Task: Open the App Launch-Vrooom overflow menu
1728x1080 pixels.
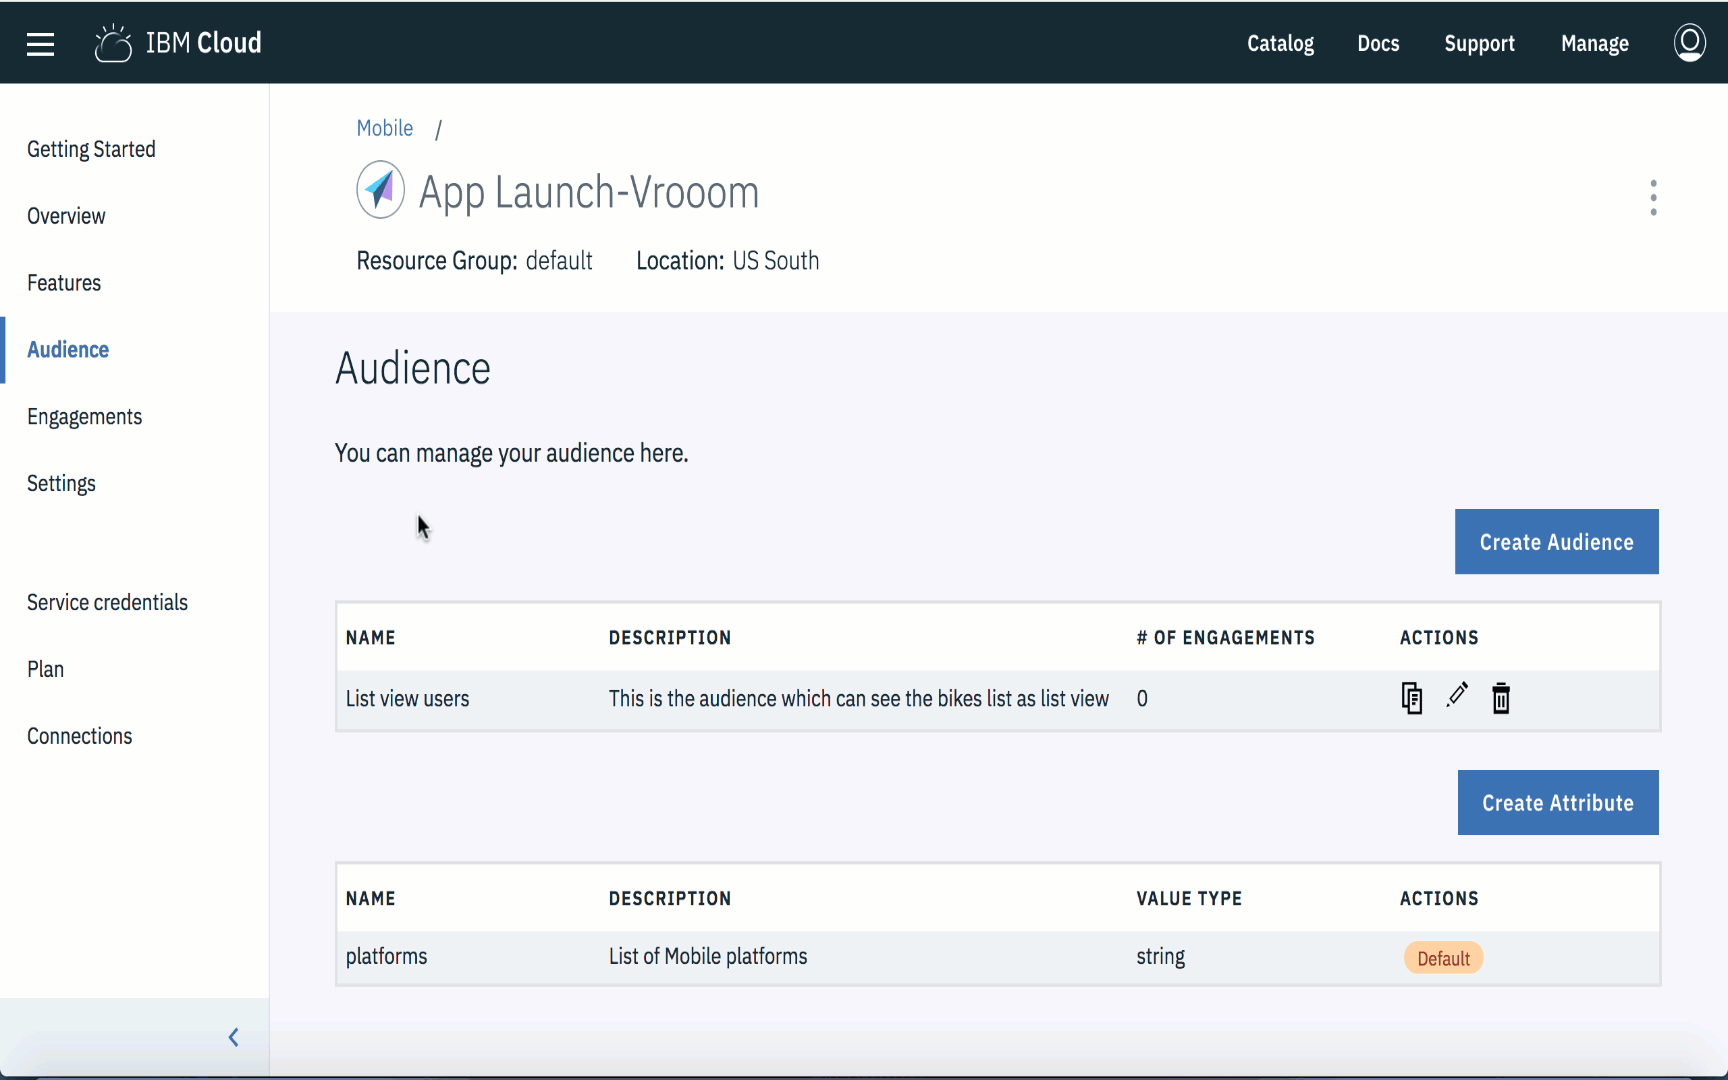Action: (x=1653, y=197)
